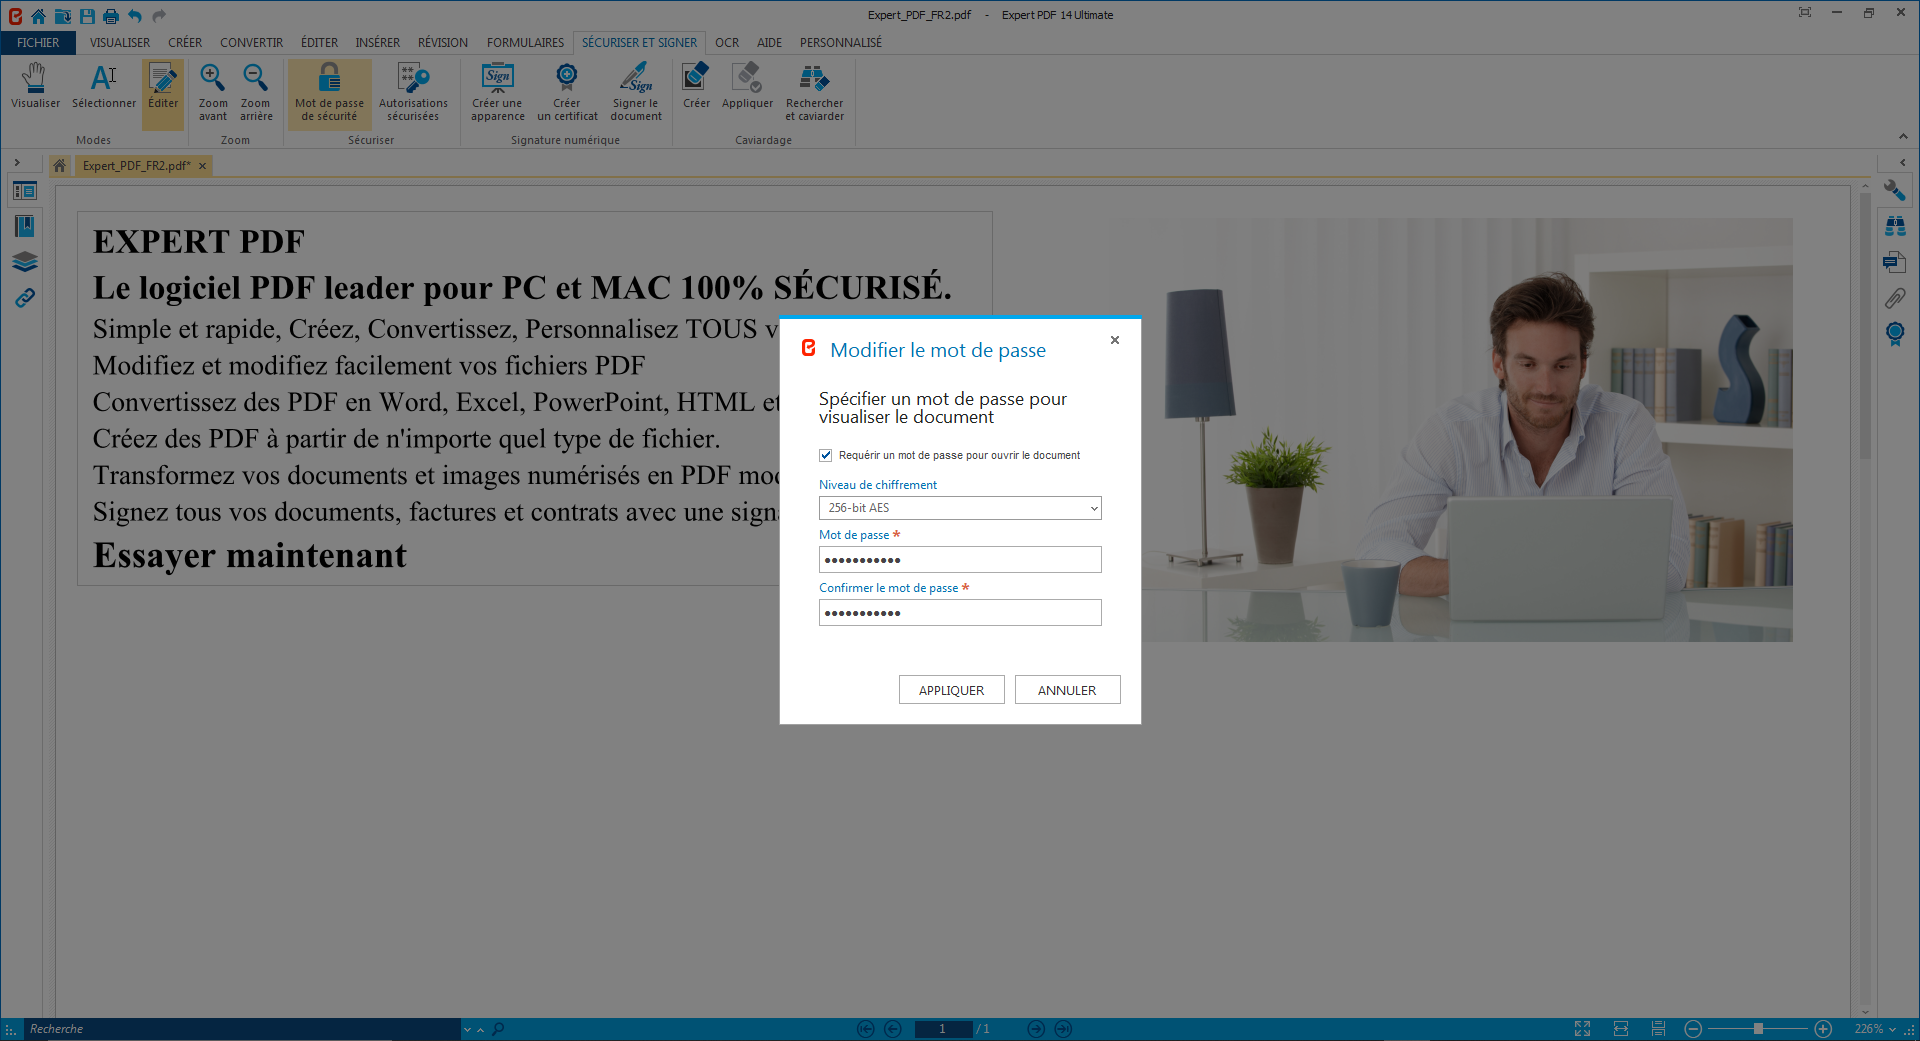1920x1041 pixels.
Task: Switch to the VISUALISER tab
Action: [x=120, y=43]
